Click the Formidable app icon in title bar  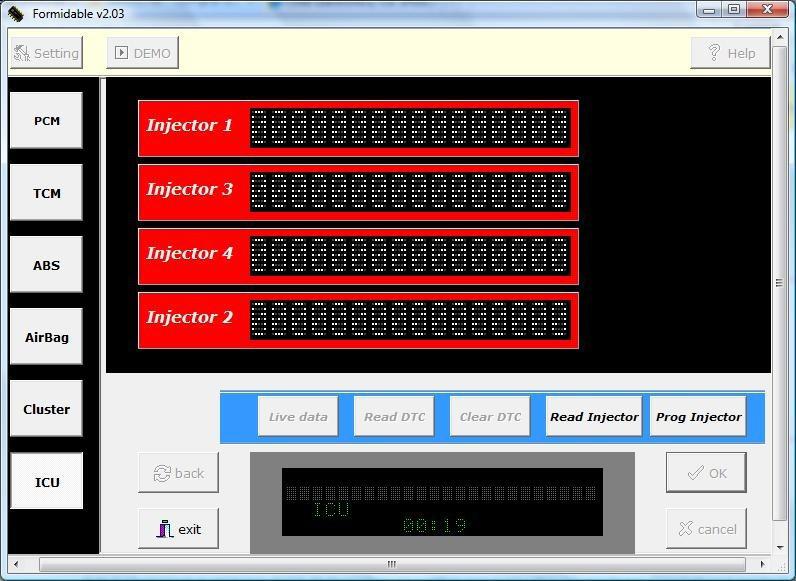click(15, 12)
